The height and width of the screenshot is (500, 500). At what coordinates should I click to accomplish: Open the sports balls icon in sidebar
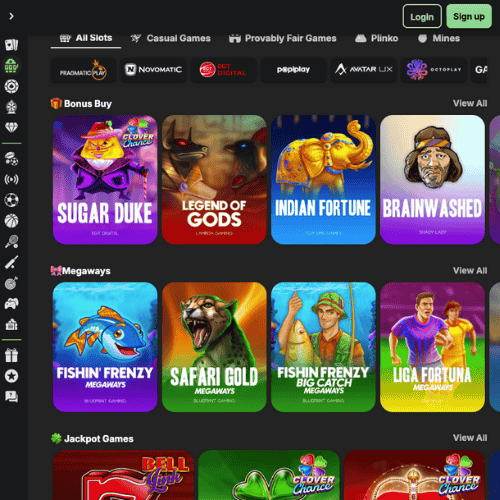click(11, 159)
